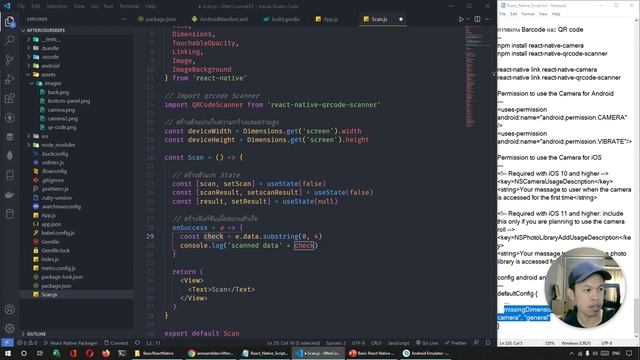The width and height of the screenshot is (640, 360).
Task: Open package-lock.json in the explorer
Action: coord(62,277)
